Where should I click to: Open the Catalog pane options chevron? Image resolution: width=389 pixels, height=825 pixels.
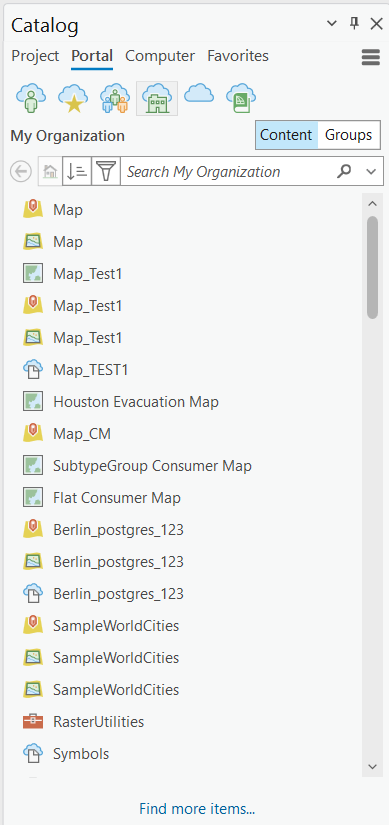click(332, 23)
